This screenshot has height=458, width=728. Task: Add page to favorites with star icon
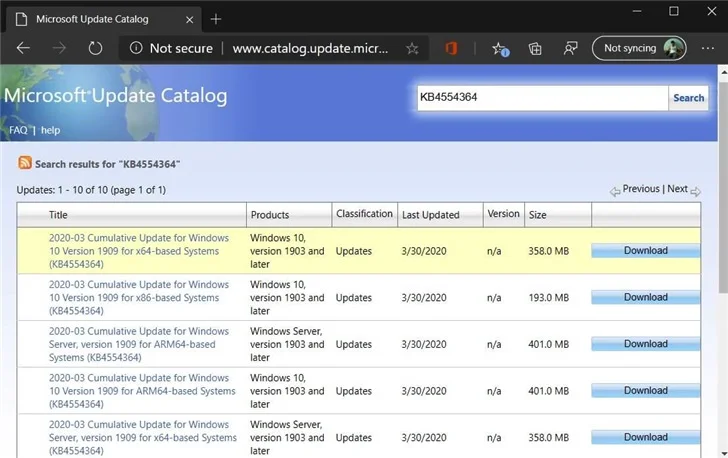[412, 48]
